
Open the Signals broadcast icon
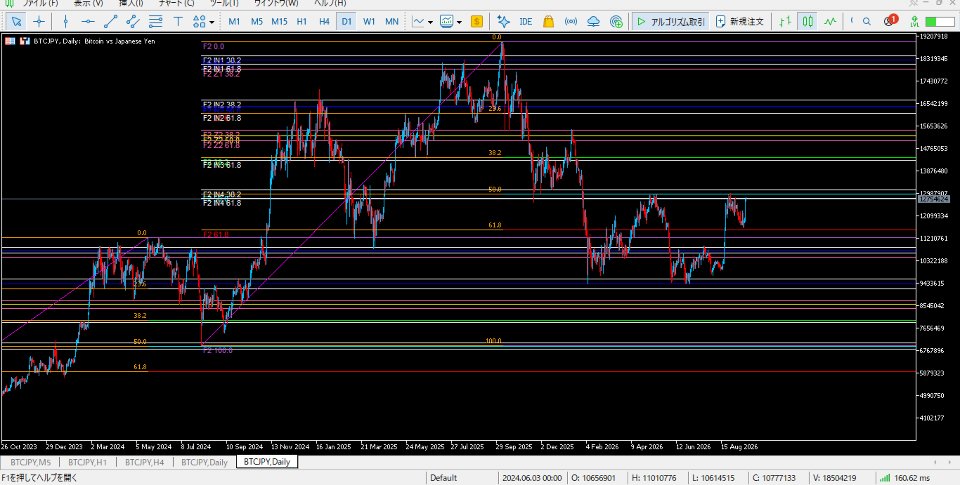point(571,21)
